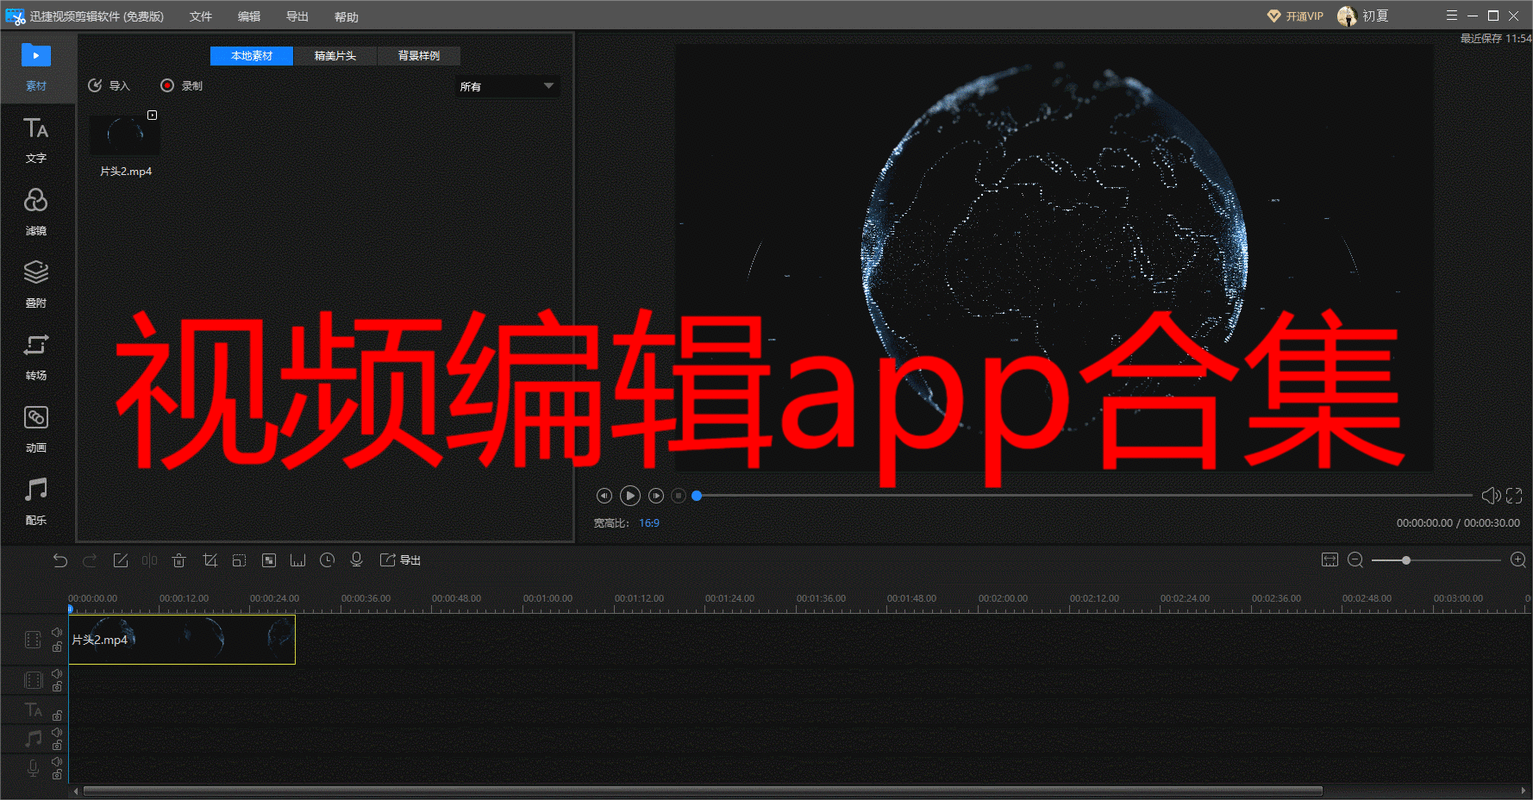
Task: Open the 编辑 menu
Action: point(249,17)
